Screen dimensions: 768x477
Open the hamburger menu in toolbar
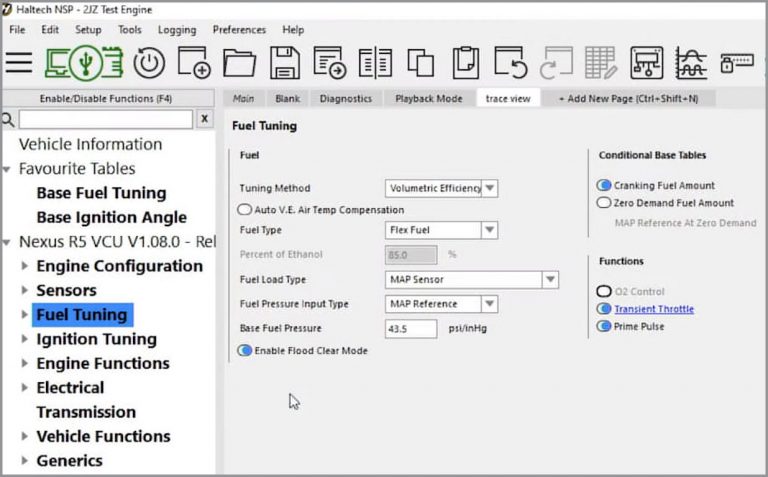coord(18,62)
